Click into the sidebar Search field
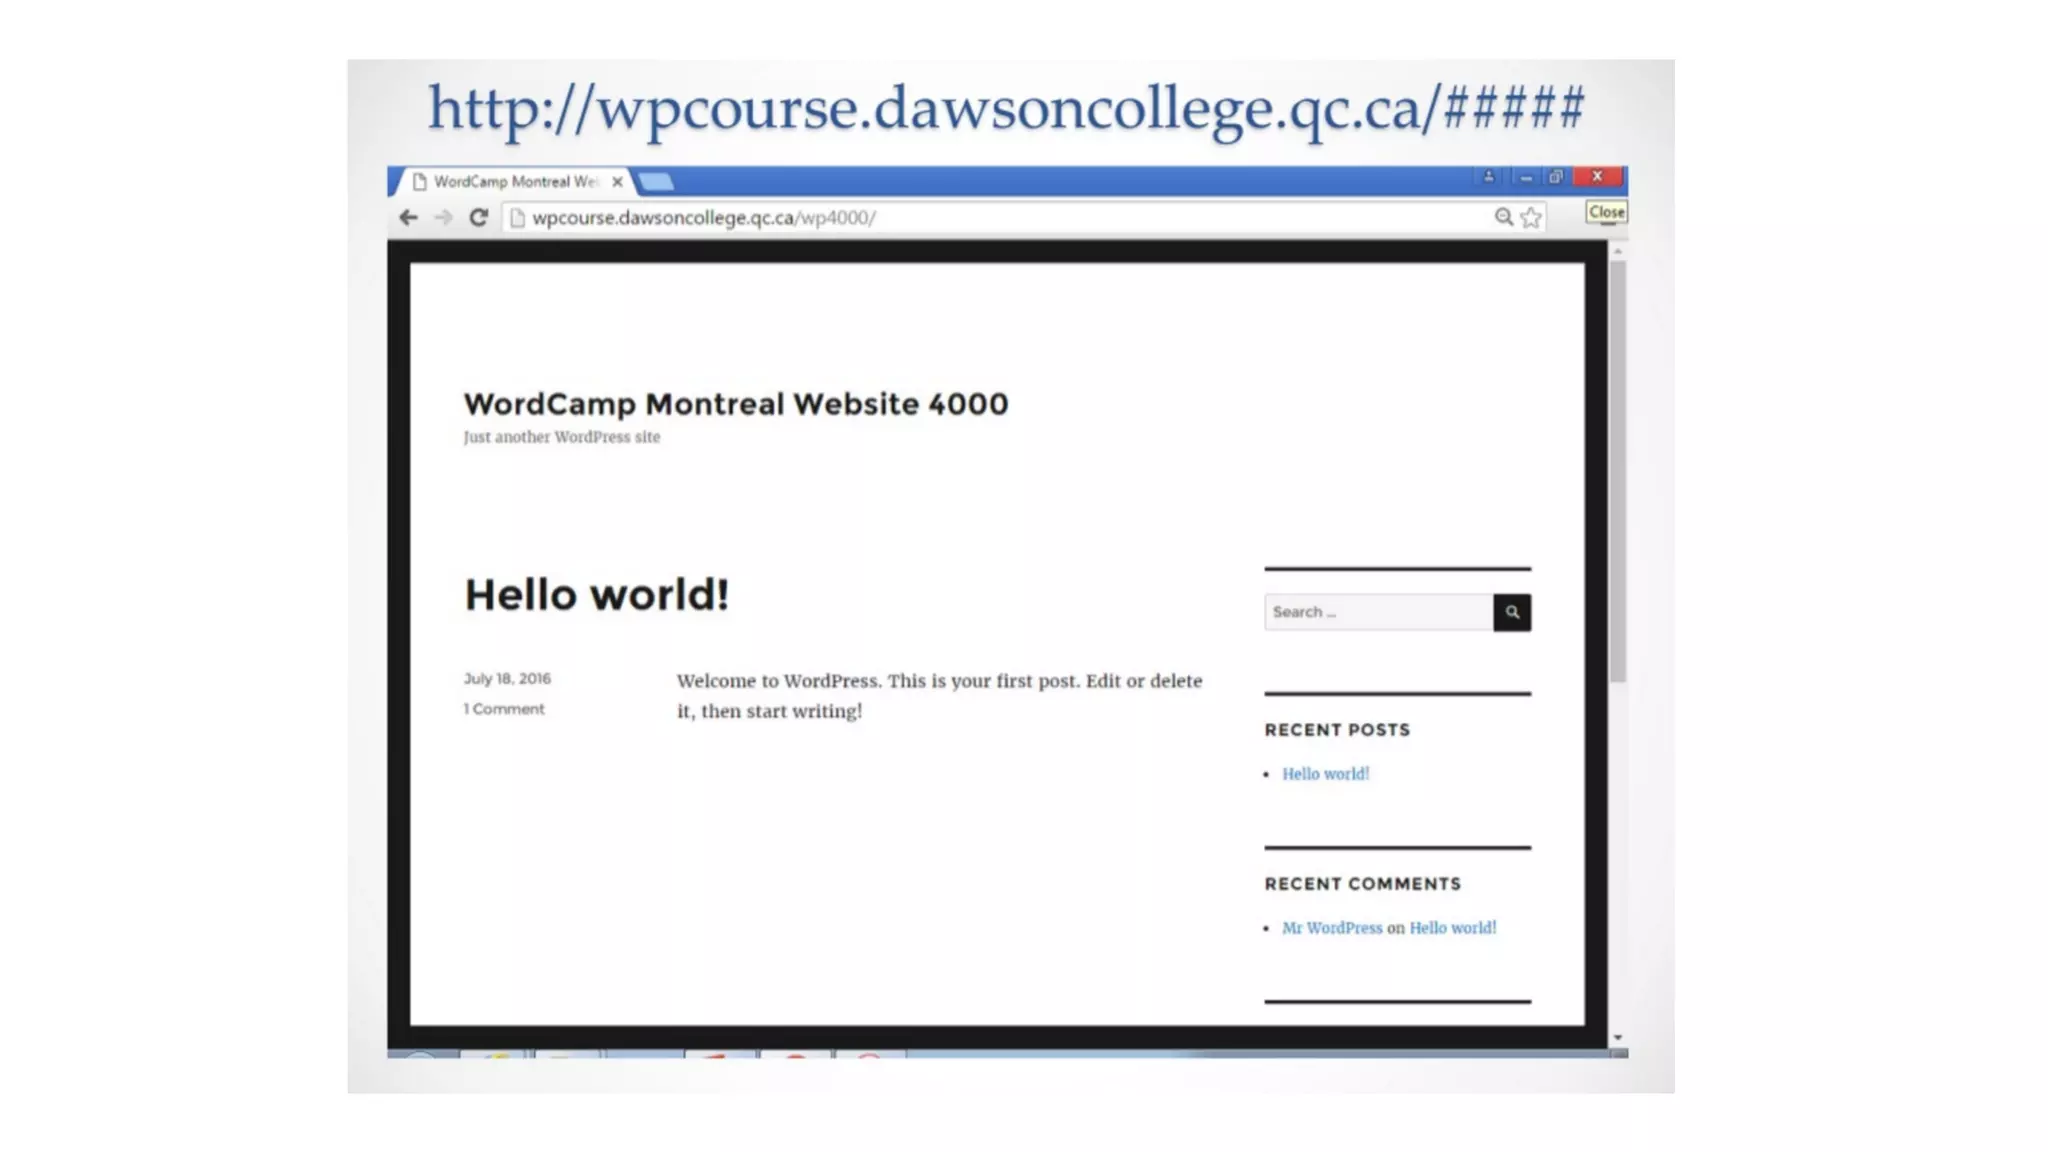The height and width of the screenshot is (1152, 2048). (1378, 612)
